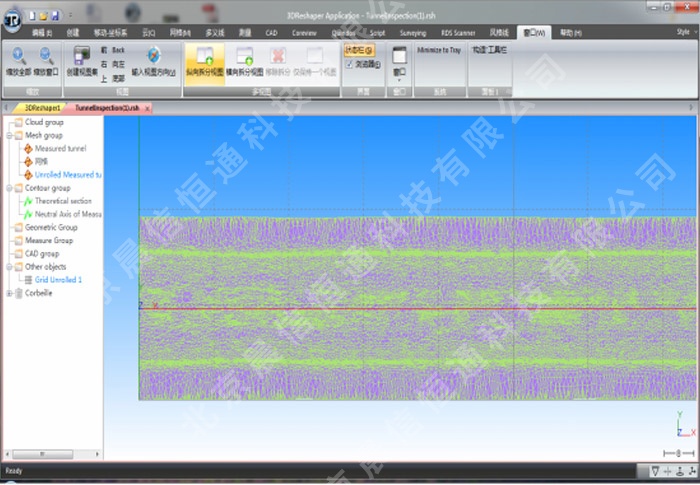
Task: Open the Window (W) ribbon tab
Action: pyautogui.click(x=534, y=33)
